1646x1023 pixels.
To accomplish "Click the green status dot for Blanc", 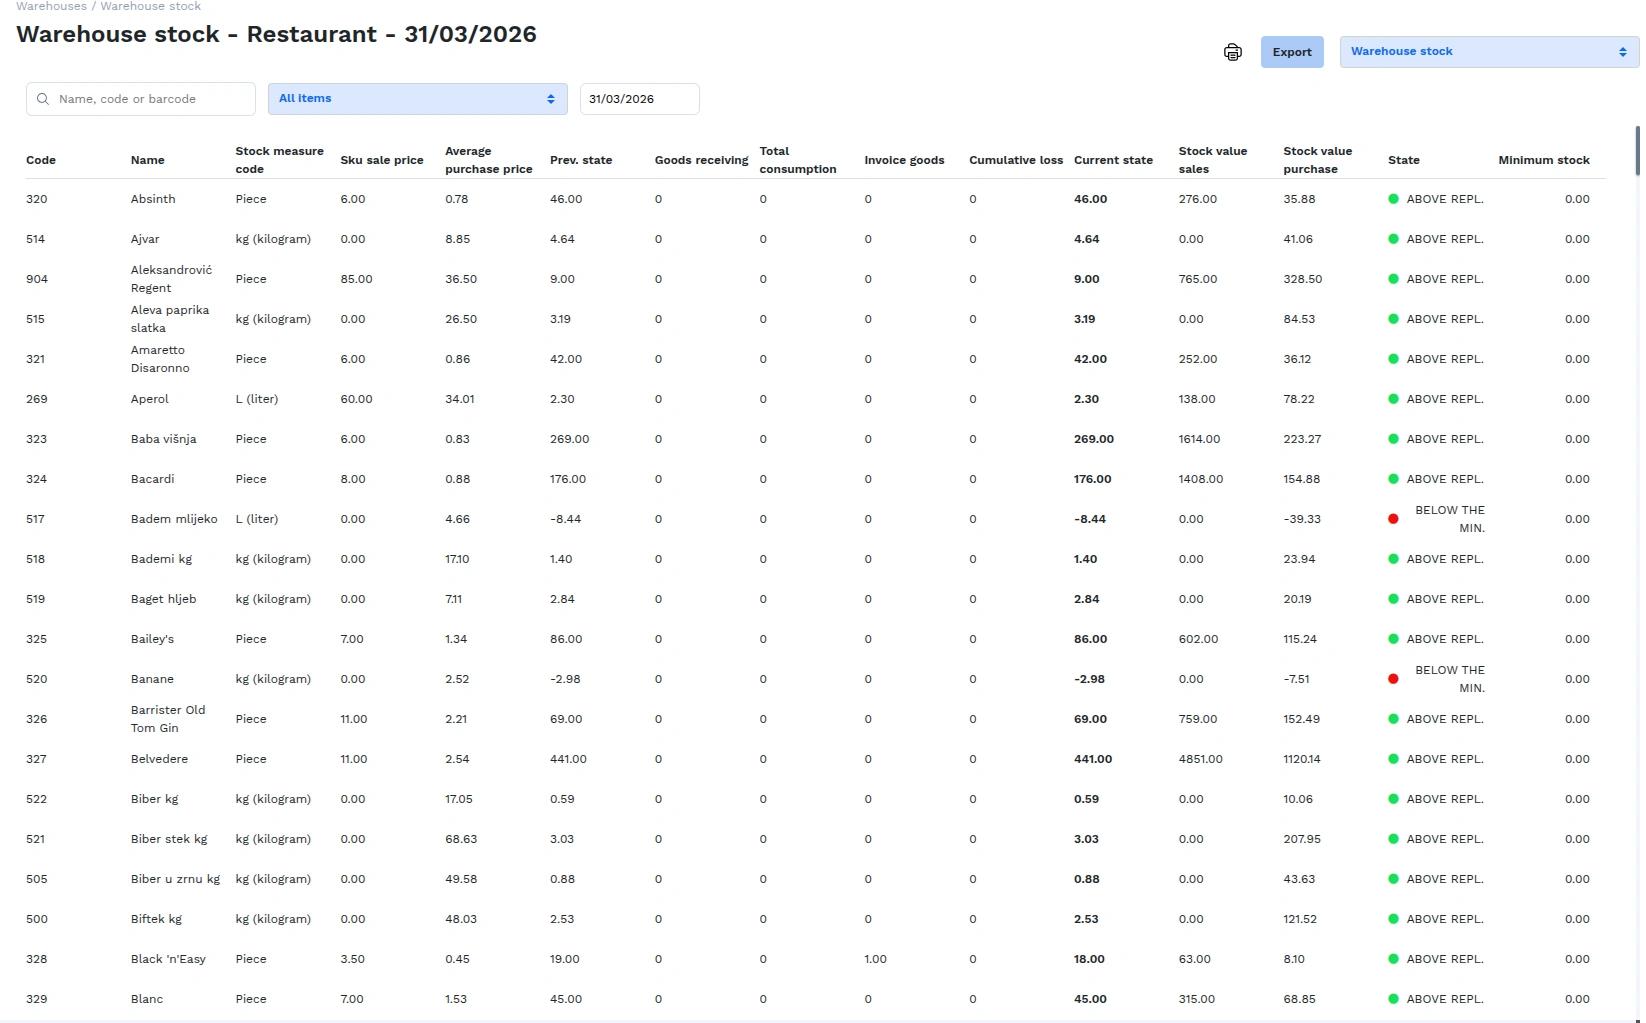I will [x=1392, y=999].
